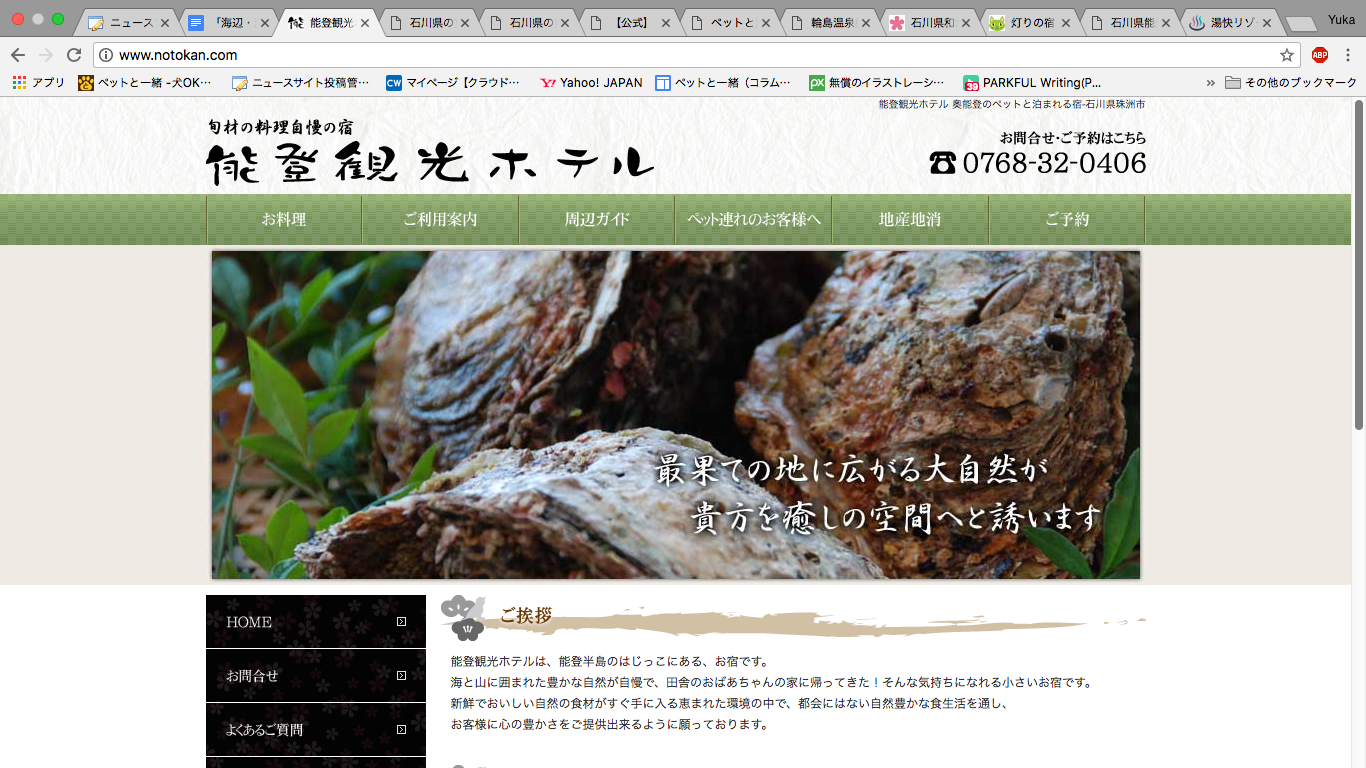1366x768 pixels.
Task: Open the 周辺ガイド navigation menu item
Action: (x=597, y=219)
